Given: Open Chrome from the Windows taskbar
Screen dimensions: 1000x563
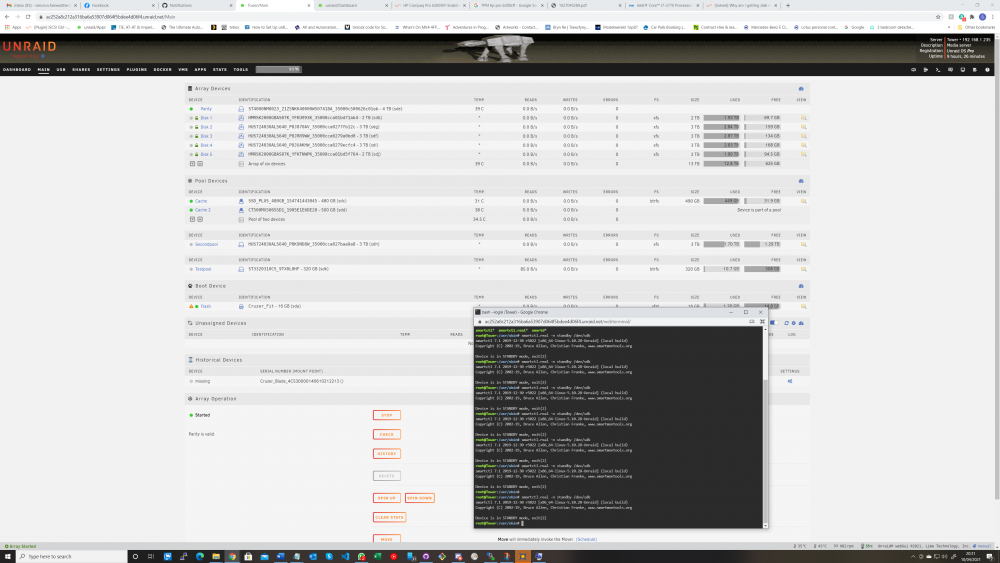Looking at the screenshot, I should (232, 557).
